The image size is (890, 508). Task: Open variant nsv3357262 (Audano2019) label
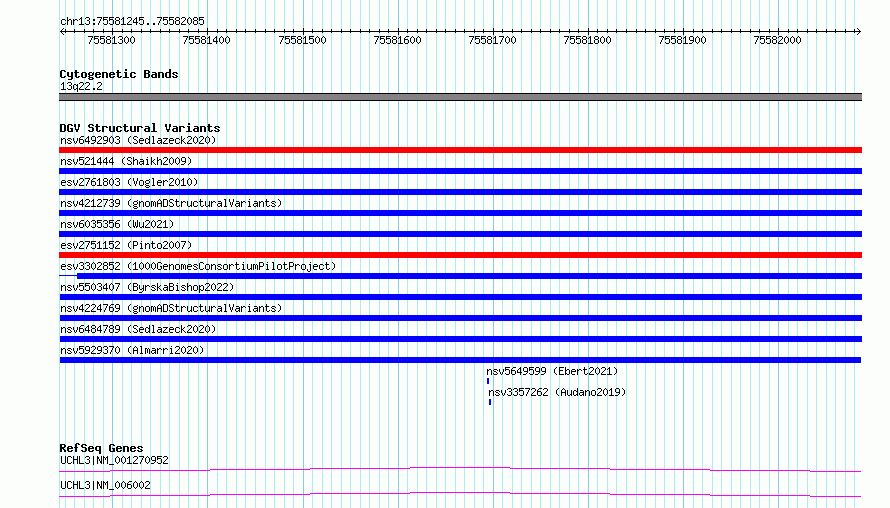(557, 392)
